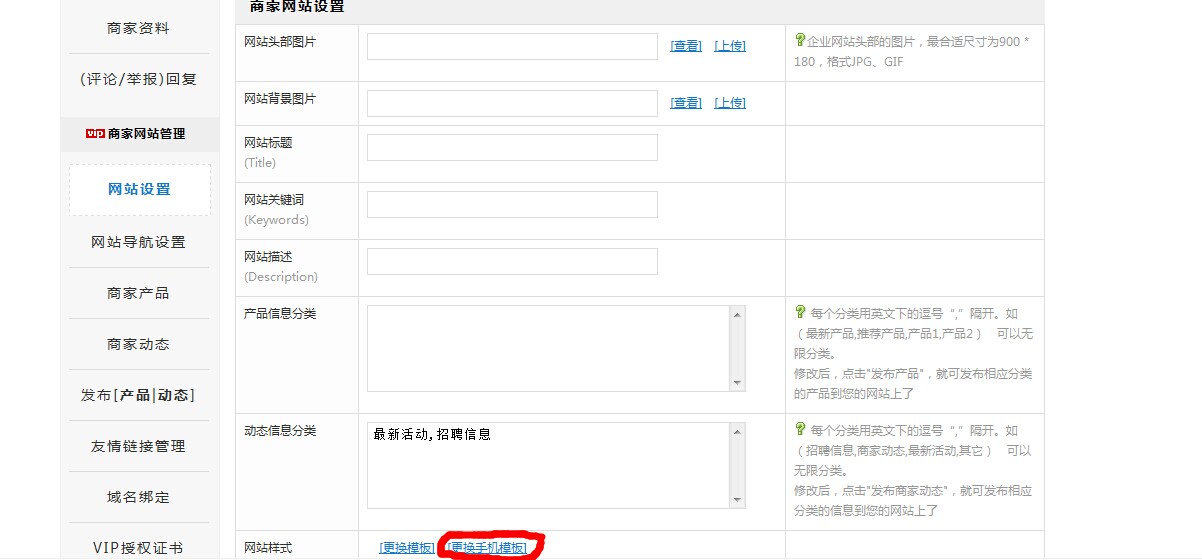The image size is (1202, 560).
Task: Click the help icon beside the 动态信息分类 hint
Action: click(x=800, y=429)
